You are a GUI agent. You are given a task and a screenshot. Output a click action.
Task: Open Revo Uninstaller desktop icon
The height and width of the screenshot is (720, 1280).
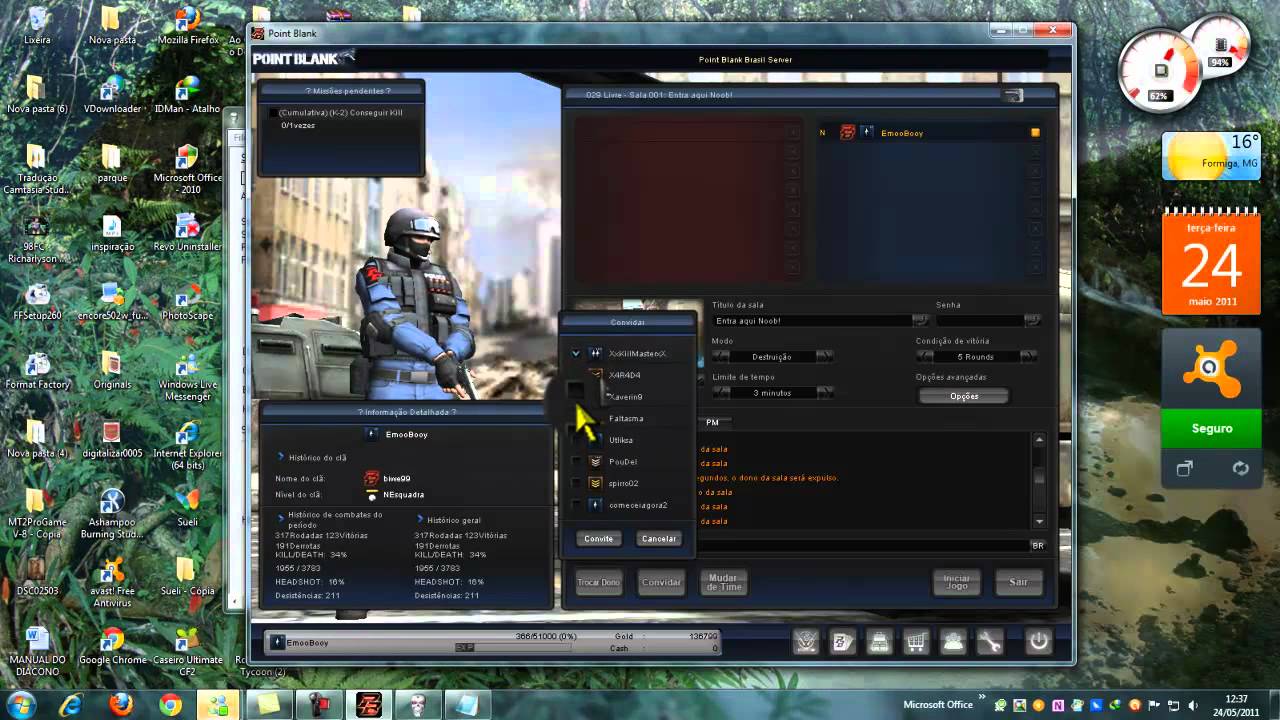(x=187, y=232)
